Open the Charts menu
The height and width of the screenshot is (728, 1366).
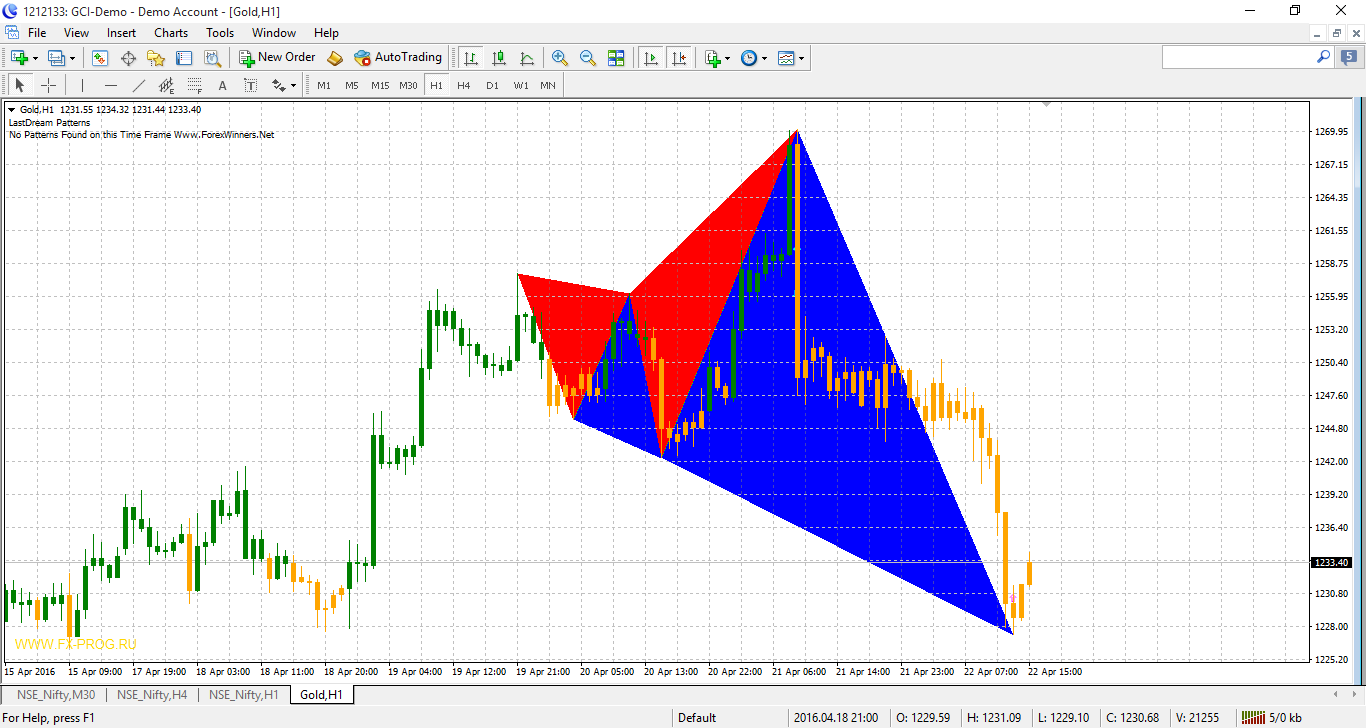point(170,32)
